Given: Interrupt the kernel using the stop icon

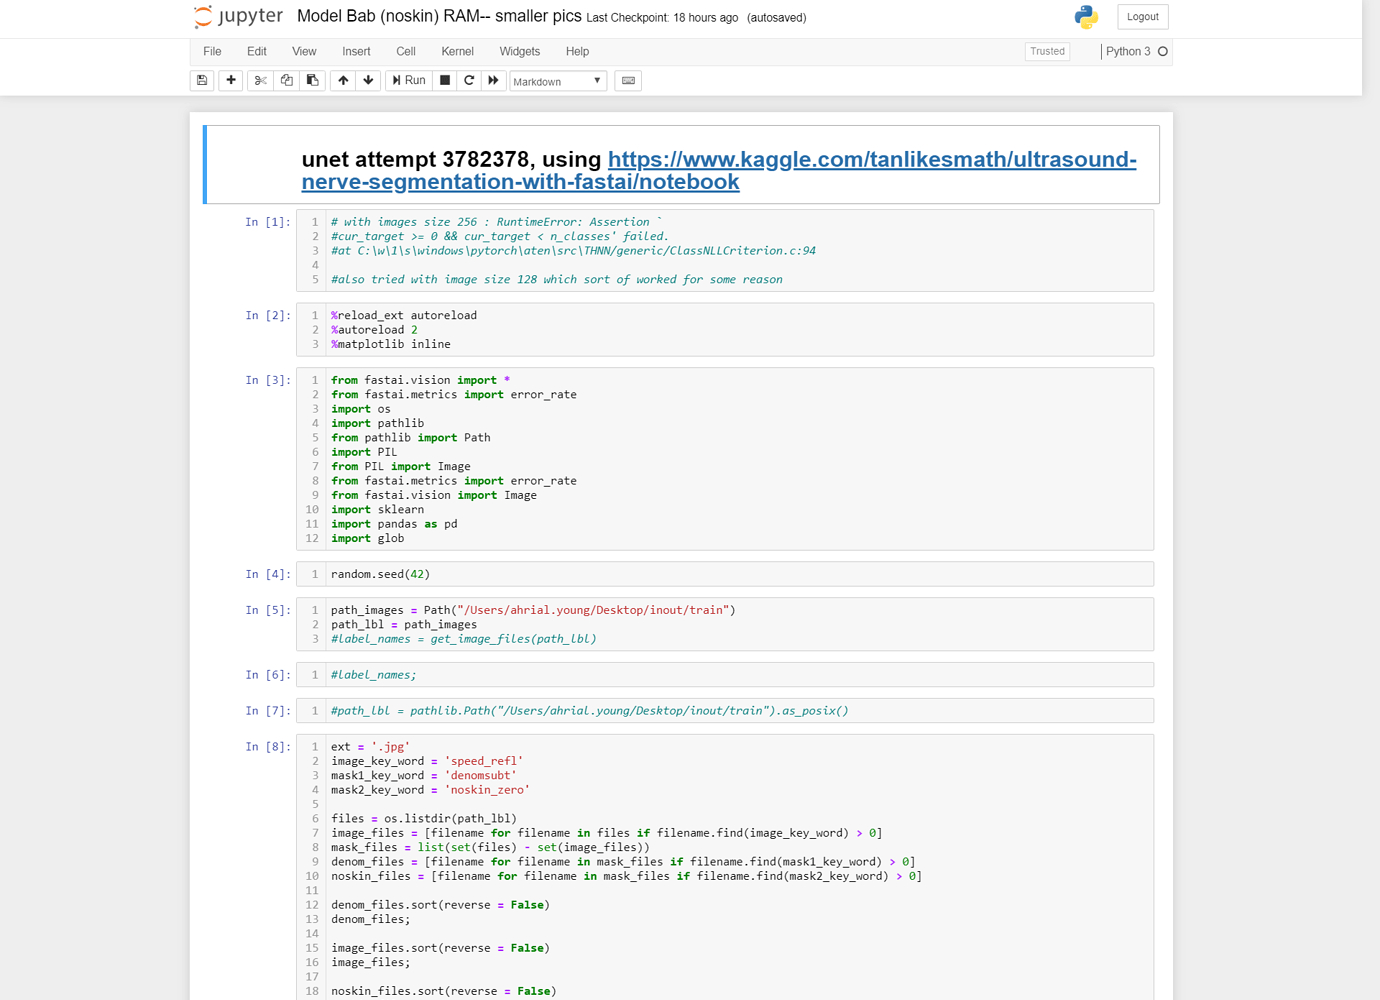Looking at the screenshot, I should (443, 80).
